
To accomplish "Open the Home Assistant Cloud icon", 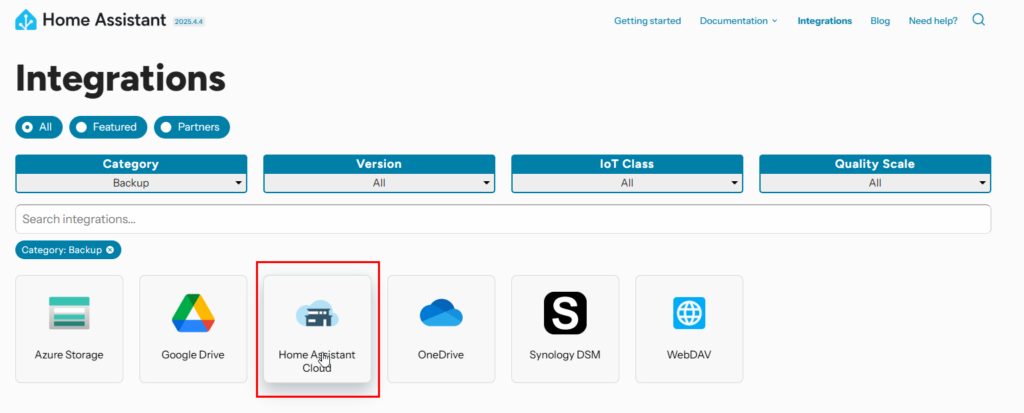I will click(317, 315).
